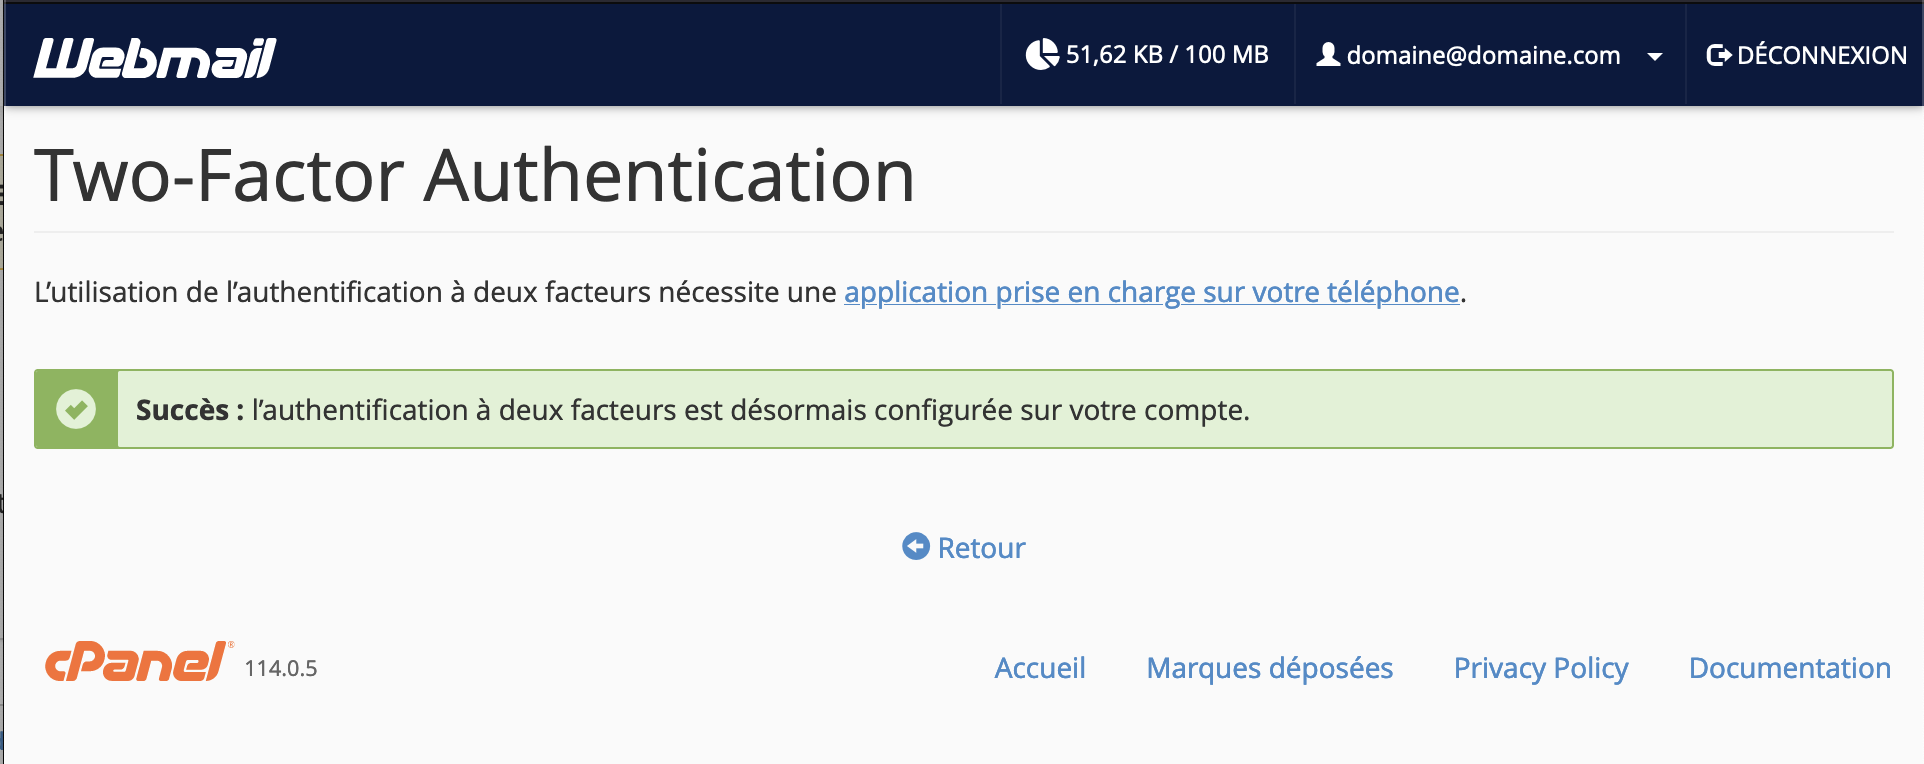Open the domaine@domaine.com account menu
This screenshot has height=764, width=1924.
click(x=1484, y=55)
